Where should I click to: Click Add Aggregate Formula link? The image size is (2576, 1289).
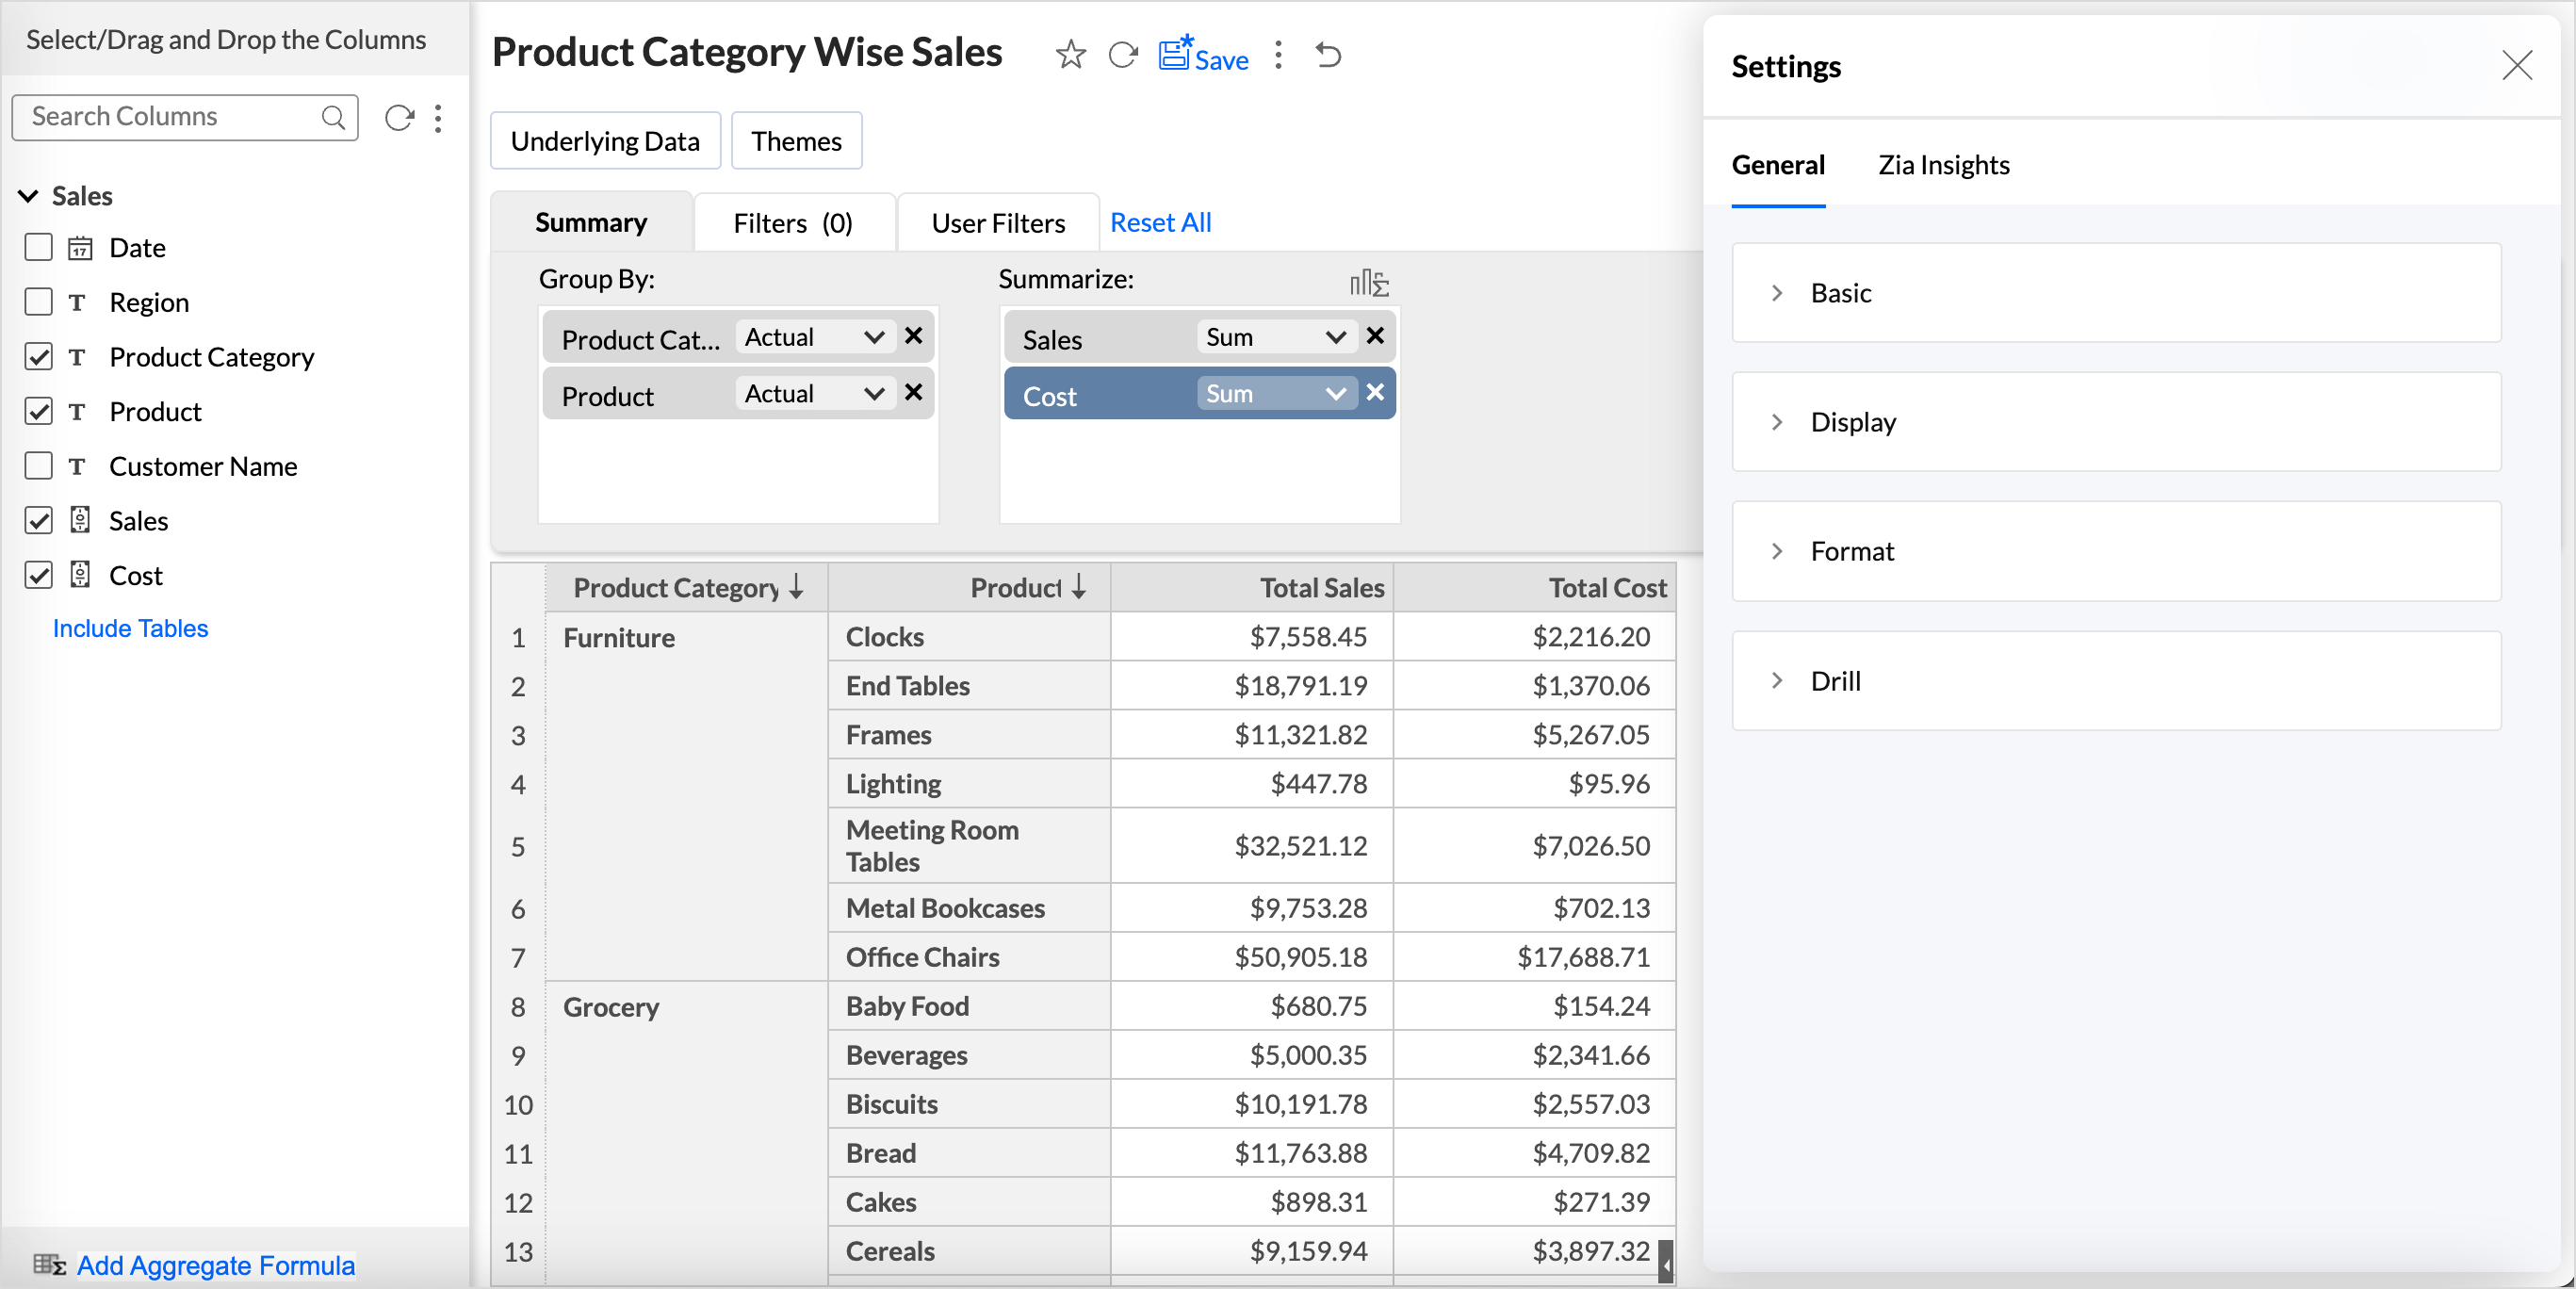215,1265
